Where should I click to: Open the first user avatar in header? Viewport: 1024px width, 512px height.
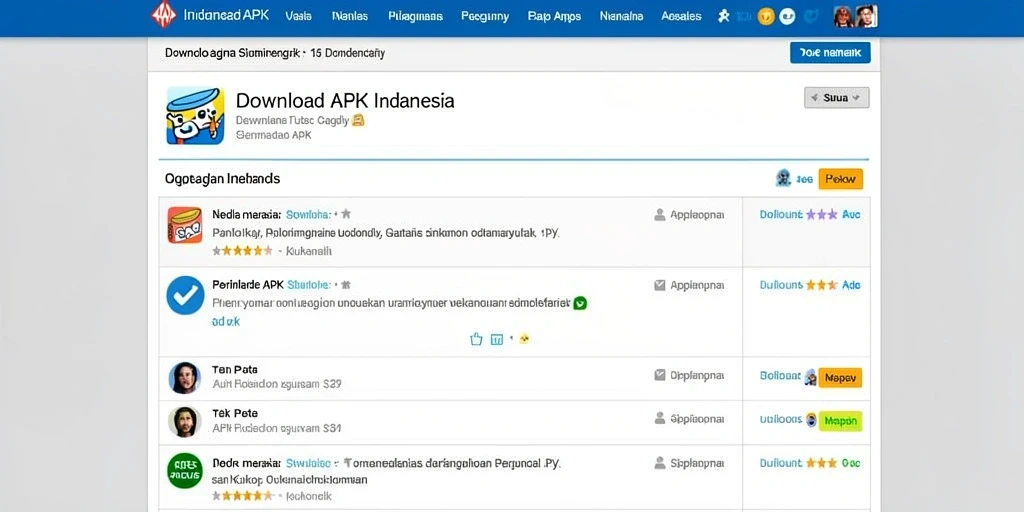843,16
